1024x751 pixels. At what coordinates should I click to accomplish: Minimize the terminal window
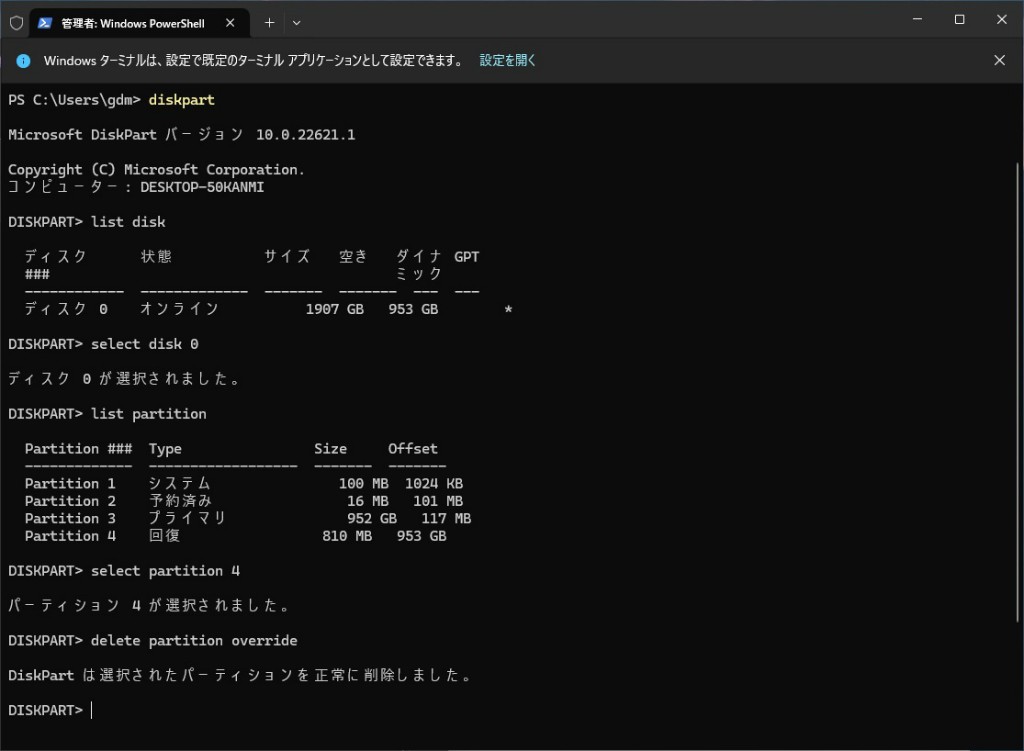tap(915, 20)
